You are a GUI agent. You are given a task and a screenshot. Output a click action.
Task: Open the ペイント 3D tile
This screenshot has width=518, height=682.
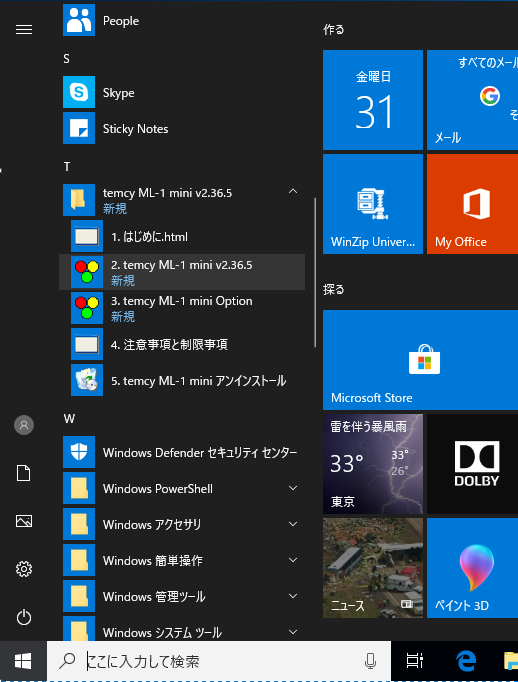click(472, 568)
